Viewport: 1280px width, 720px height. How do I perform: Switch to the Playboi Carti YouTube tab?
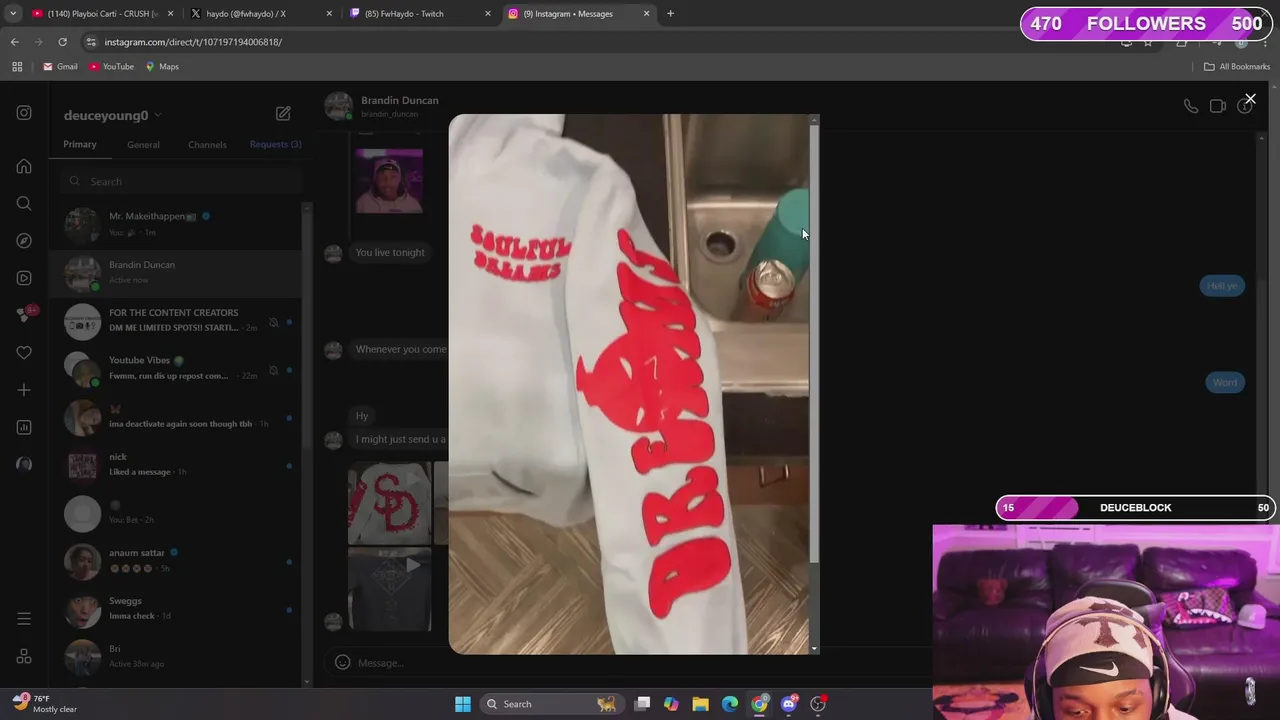[101, 14]
